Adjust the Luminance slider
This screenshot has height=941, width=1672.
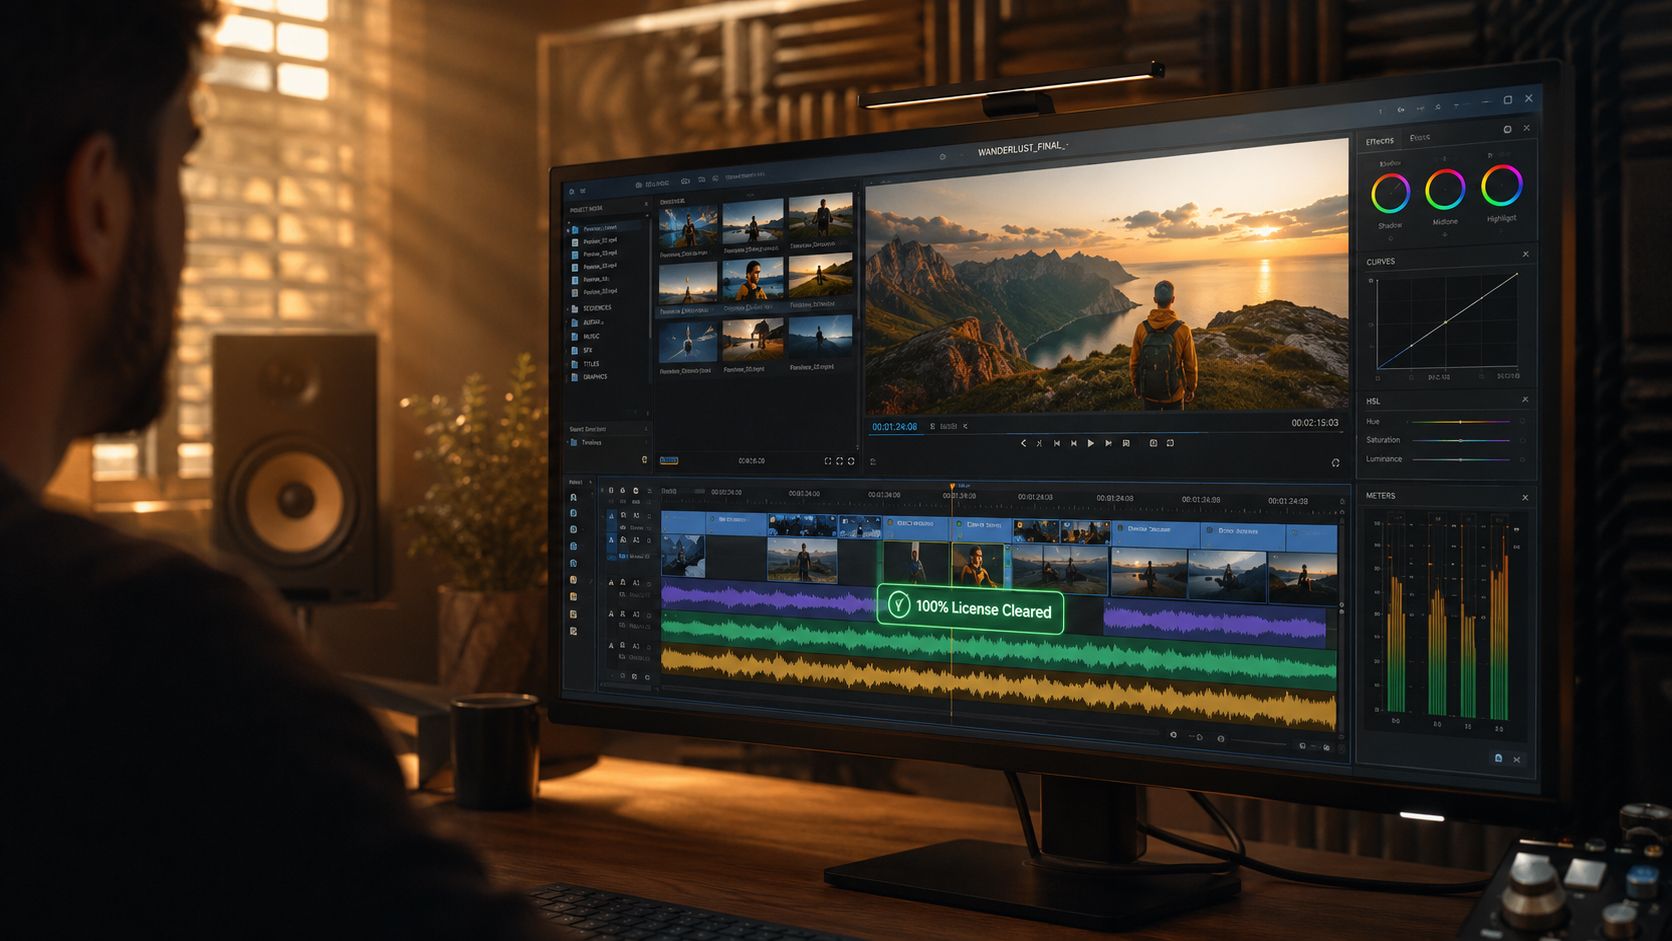click(1461, 459)
